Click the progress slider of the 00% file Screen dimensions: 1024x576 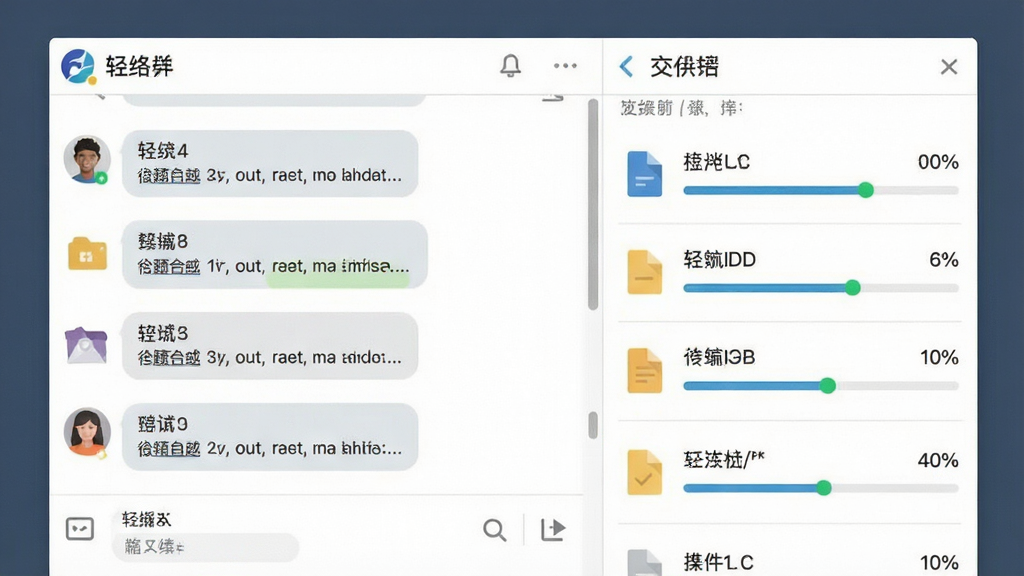[x=821, y=190]
